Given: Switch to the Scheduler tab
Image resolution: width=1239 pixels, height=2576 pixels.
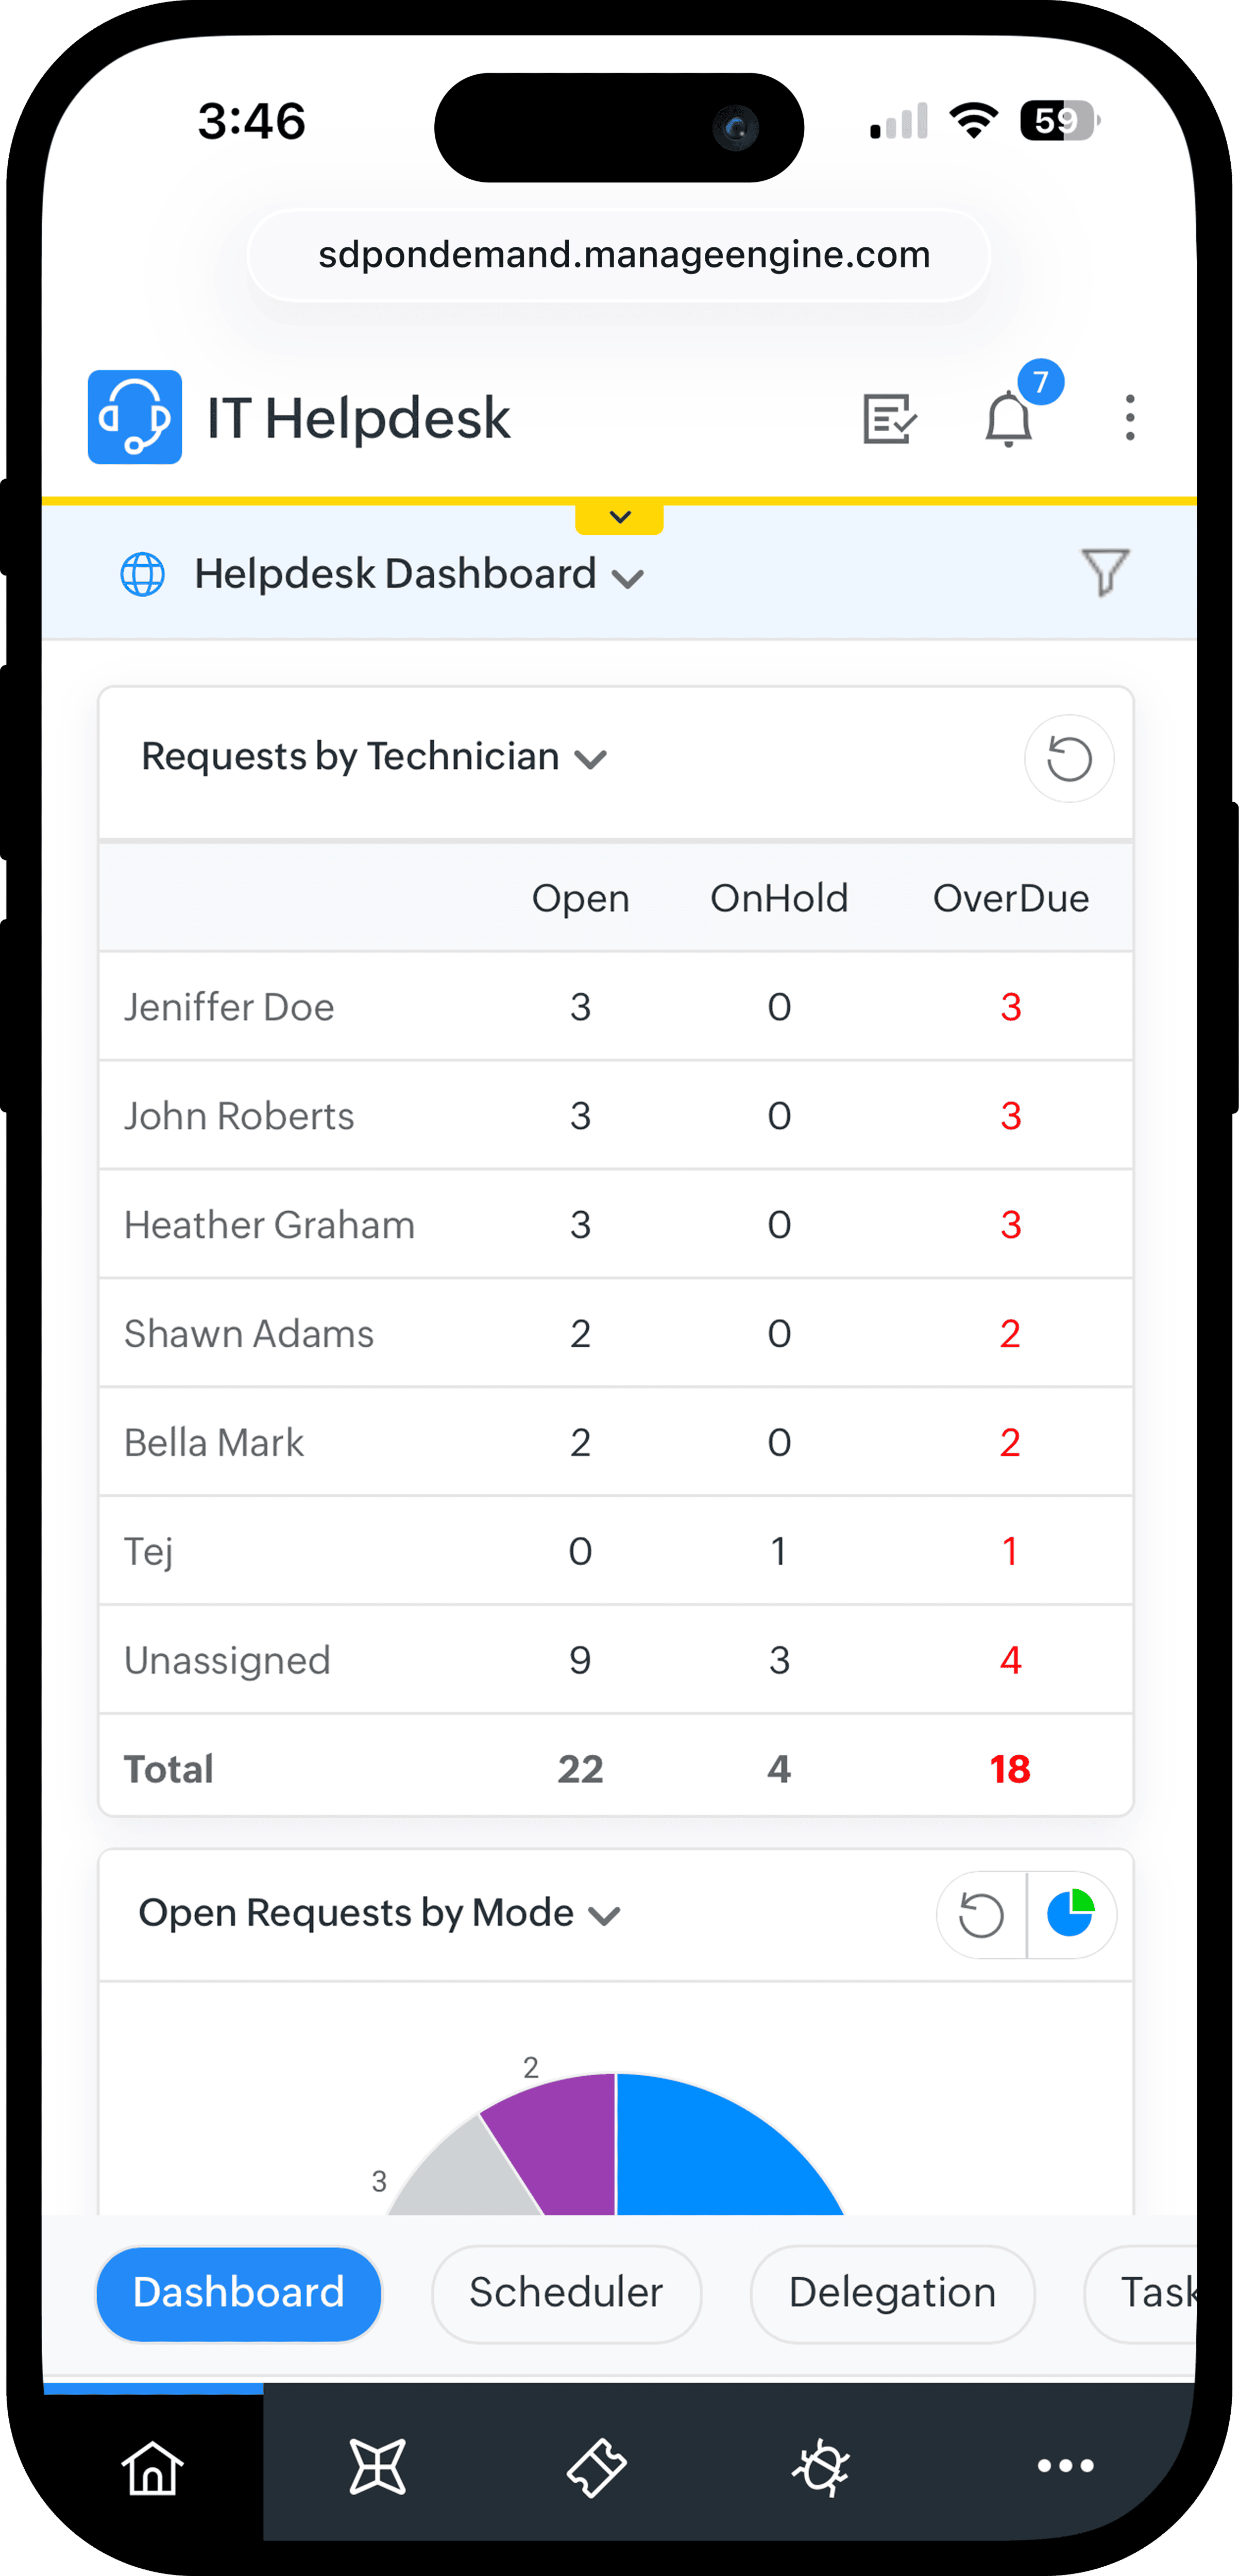Looking at the screenshot, I should [566, 2293].
